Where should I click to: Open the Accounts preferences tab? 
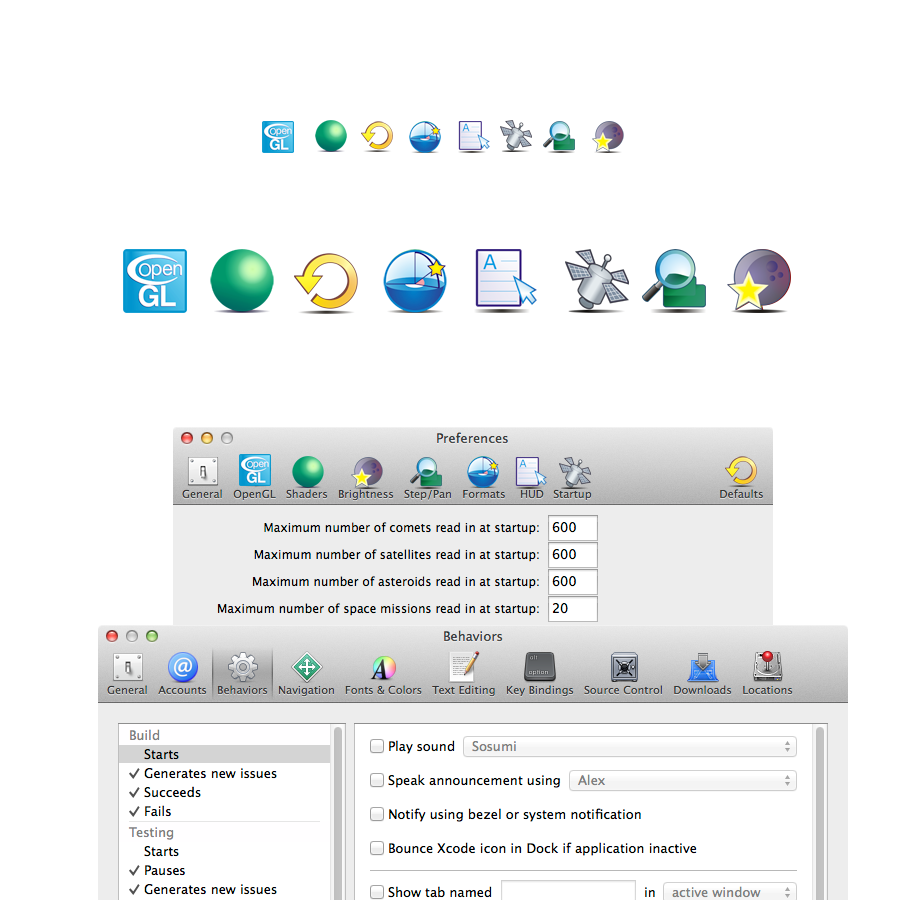tap(183, 674)
